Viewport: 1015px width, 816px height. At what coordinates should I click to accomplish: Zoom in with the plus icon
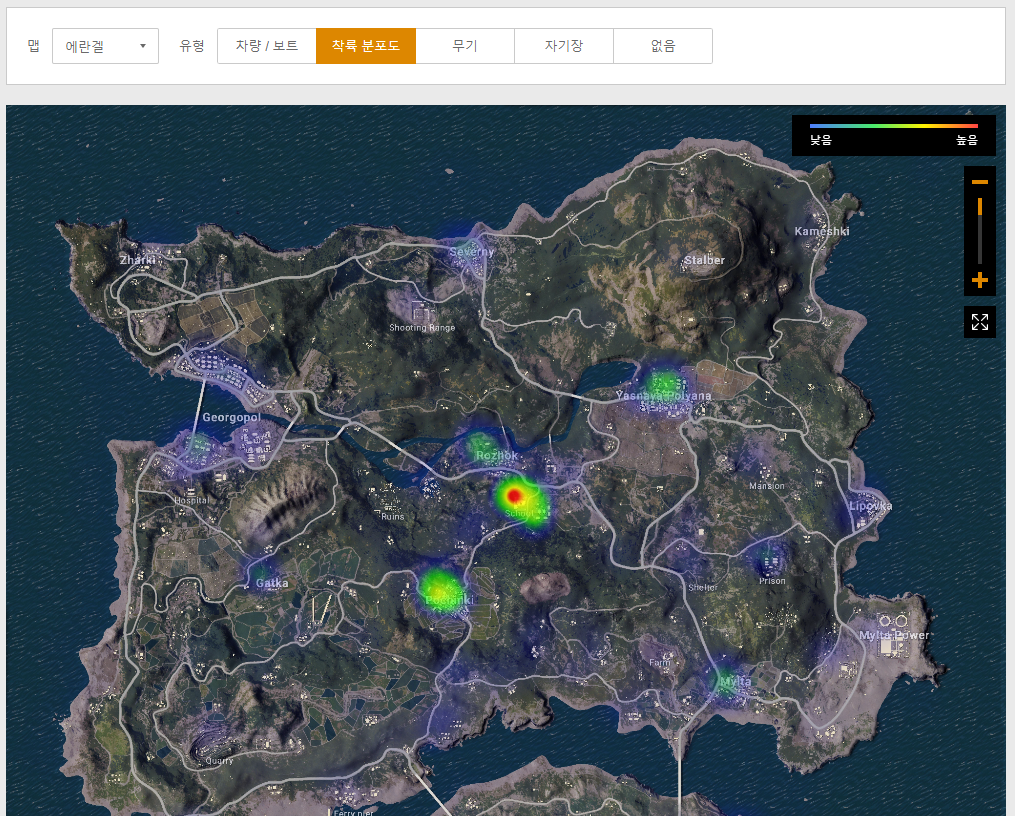click(x=979, y=280)
